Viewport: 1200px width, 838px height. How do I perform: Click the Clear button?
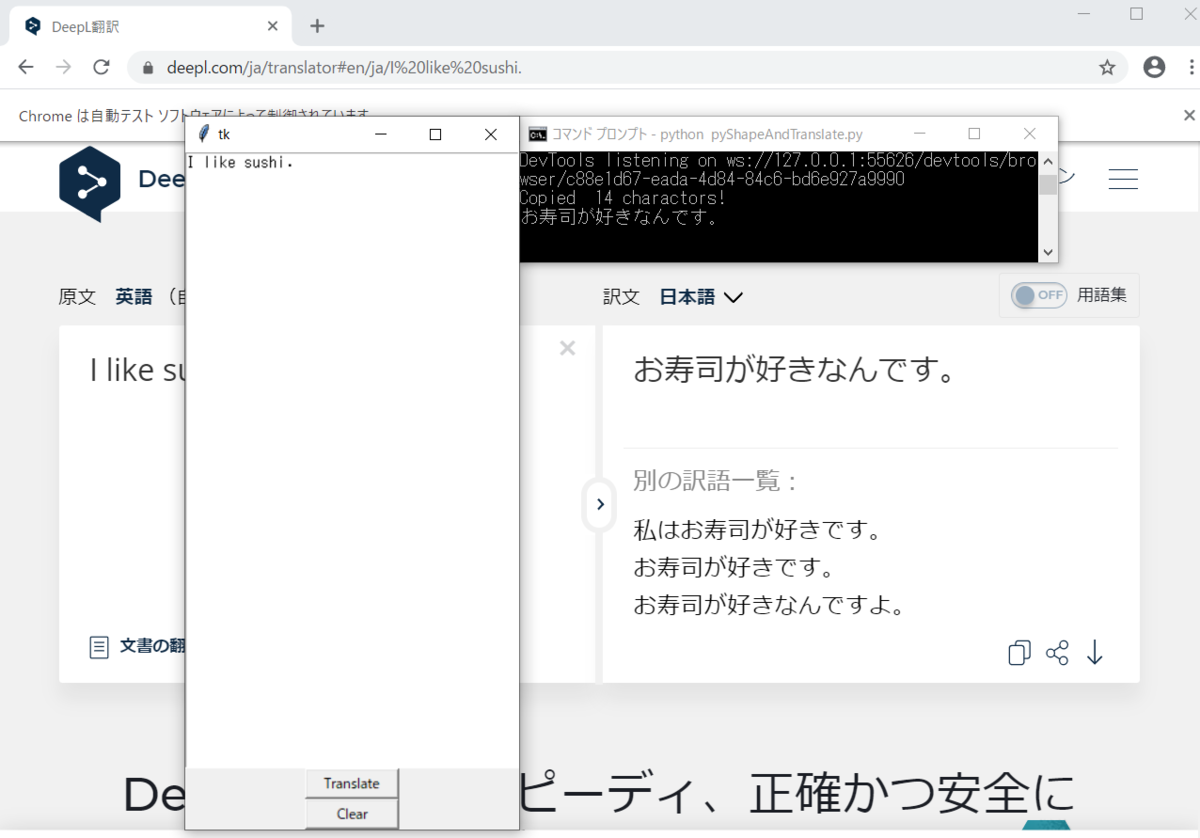[x=351, y=813]
